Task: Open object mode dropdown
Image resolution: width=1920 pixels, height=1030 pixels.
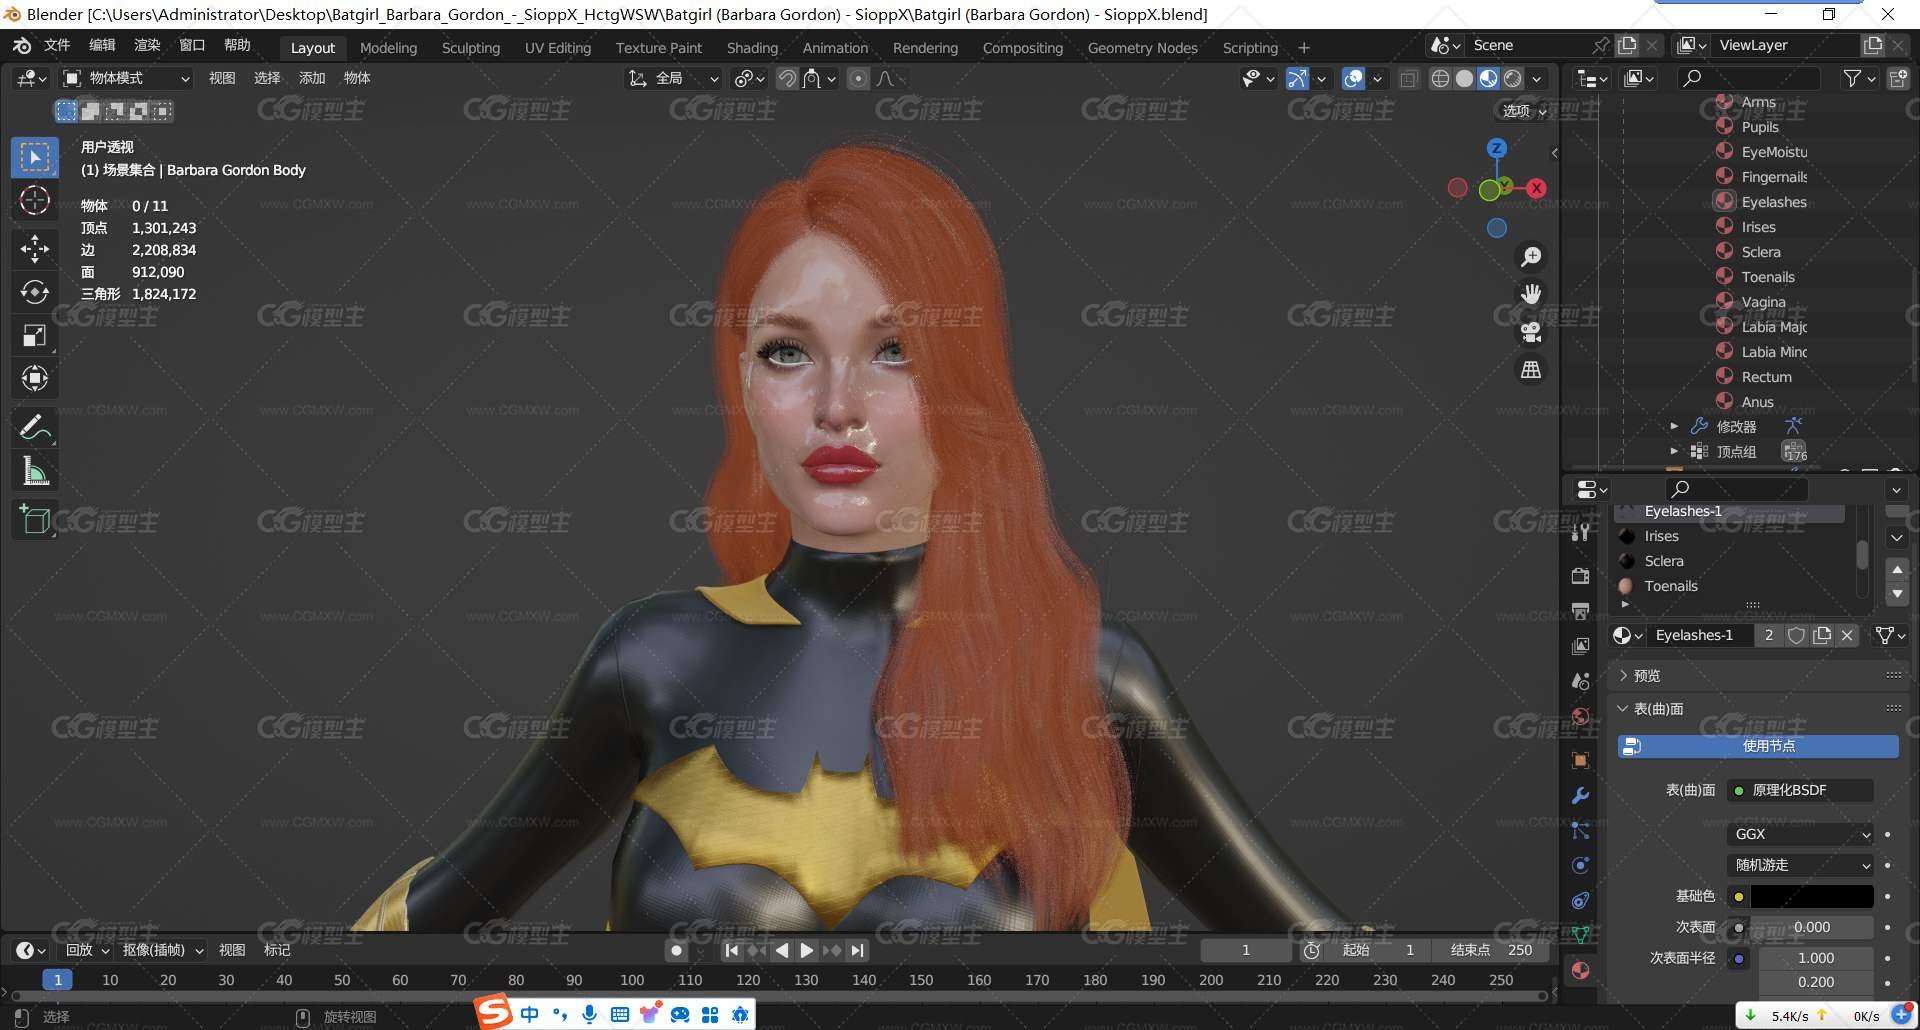Action: 127,78
